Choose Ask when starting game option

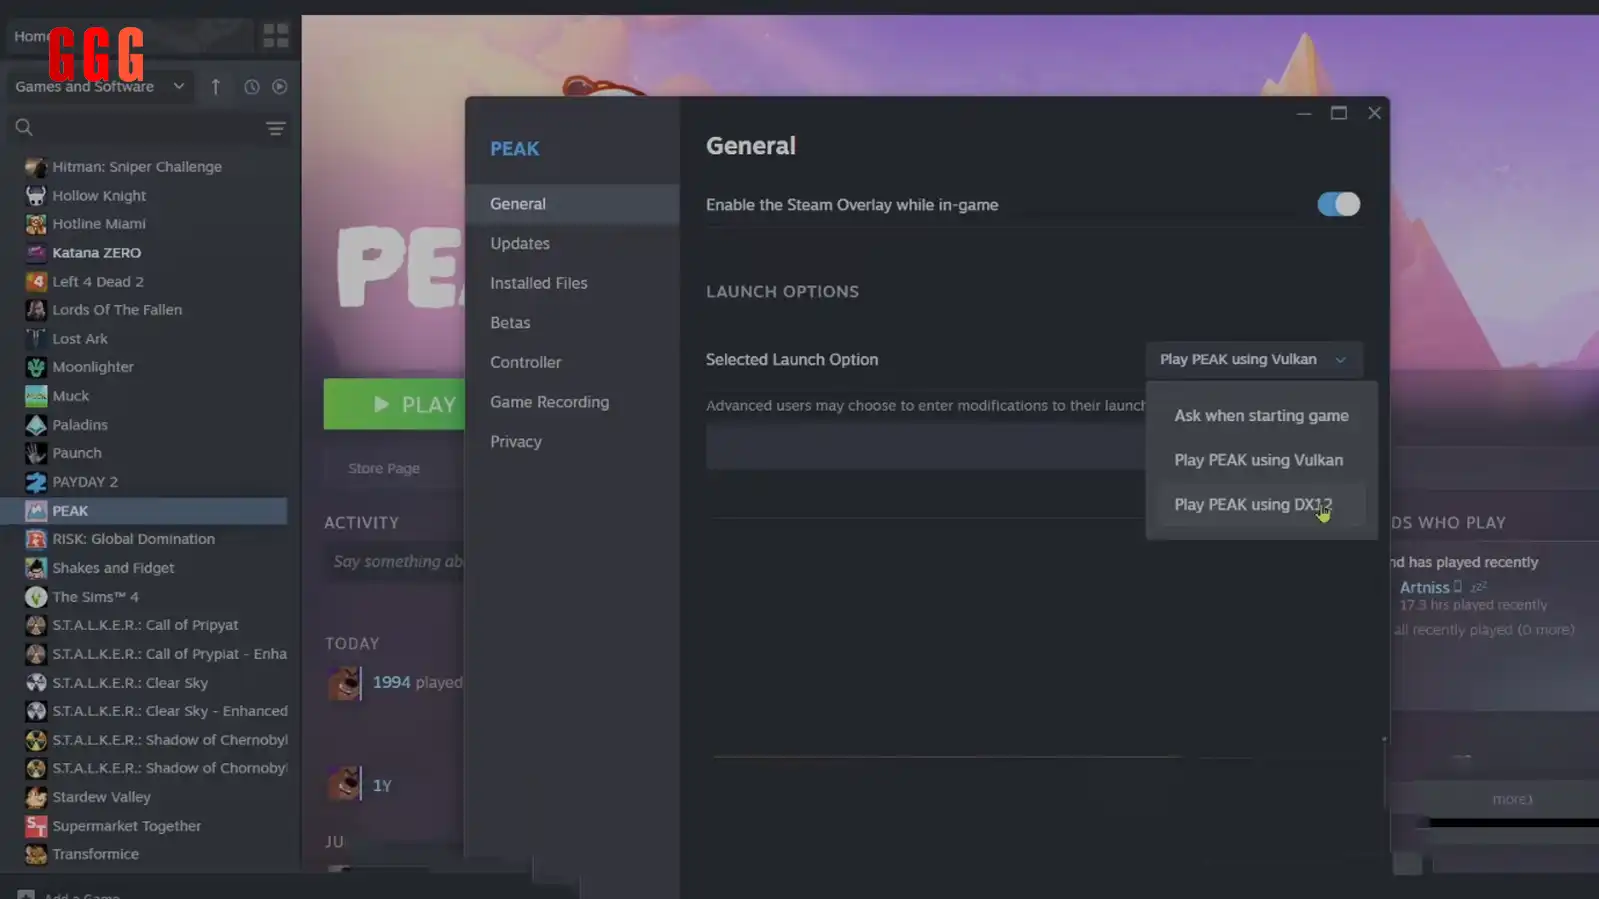pos(1261,415)
